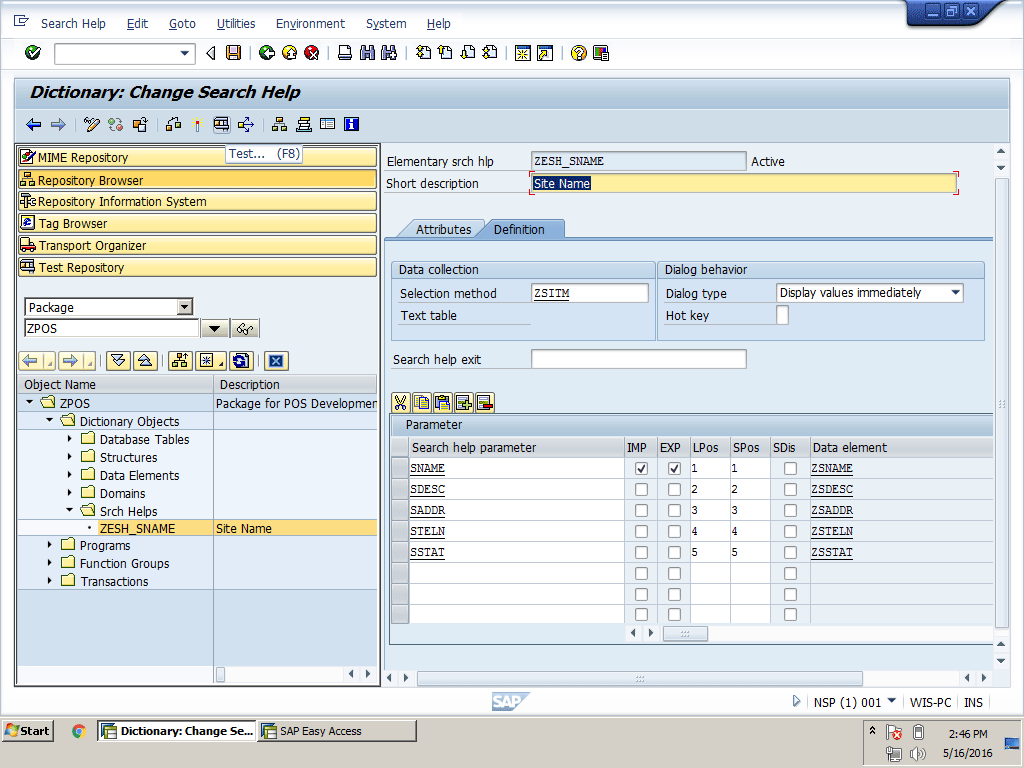The height and width of the screenshot is (768, 1024).
Task: Click the Print icon in the toolbar
Action: pos(344,53)
